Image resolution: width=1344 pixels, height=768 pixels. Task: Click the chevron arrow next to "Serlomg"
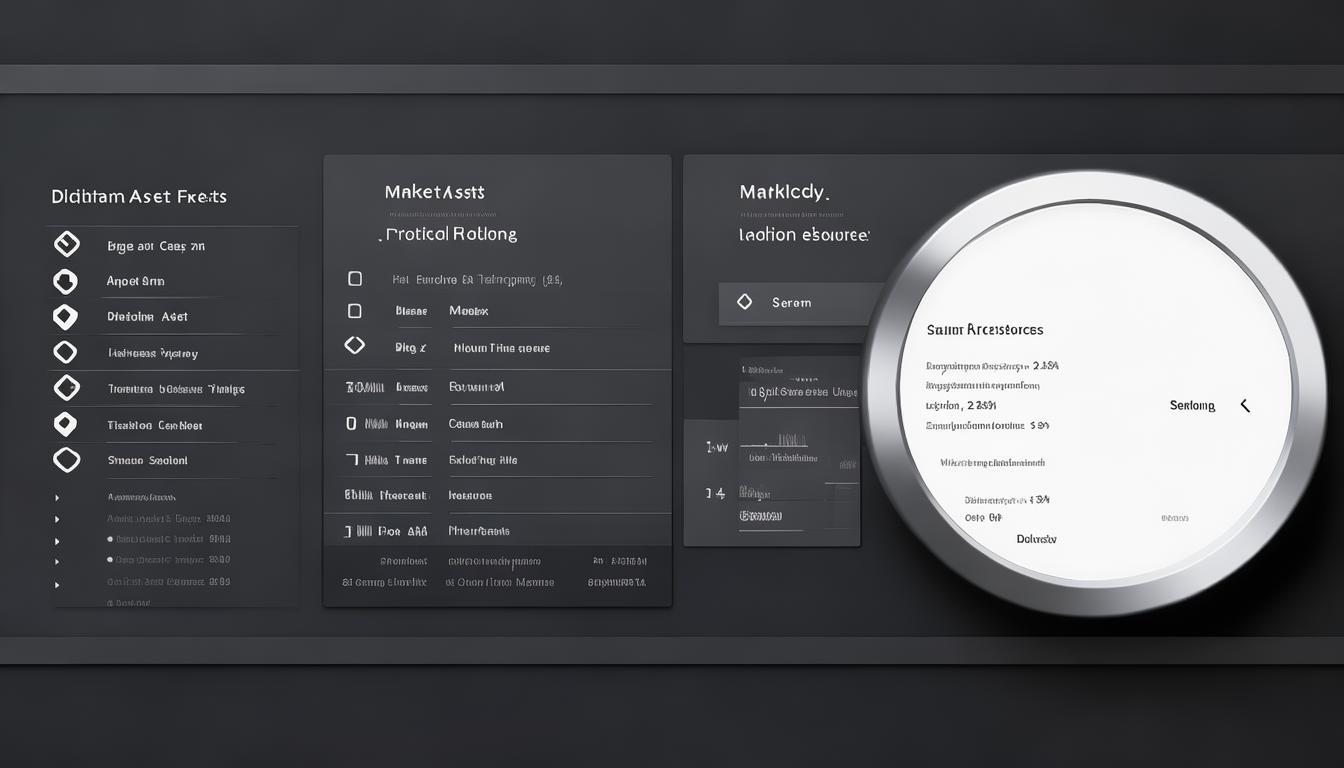click(1245, 405)
